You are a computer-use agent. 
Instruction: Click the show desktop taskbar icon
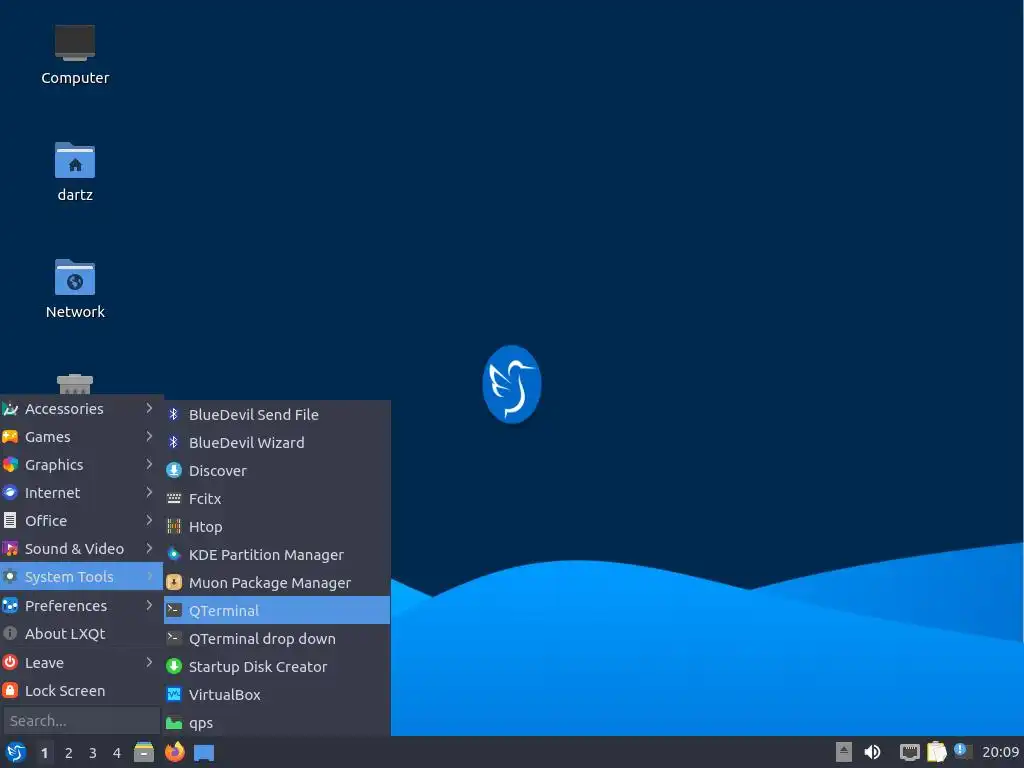click(x=204, y=753)
